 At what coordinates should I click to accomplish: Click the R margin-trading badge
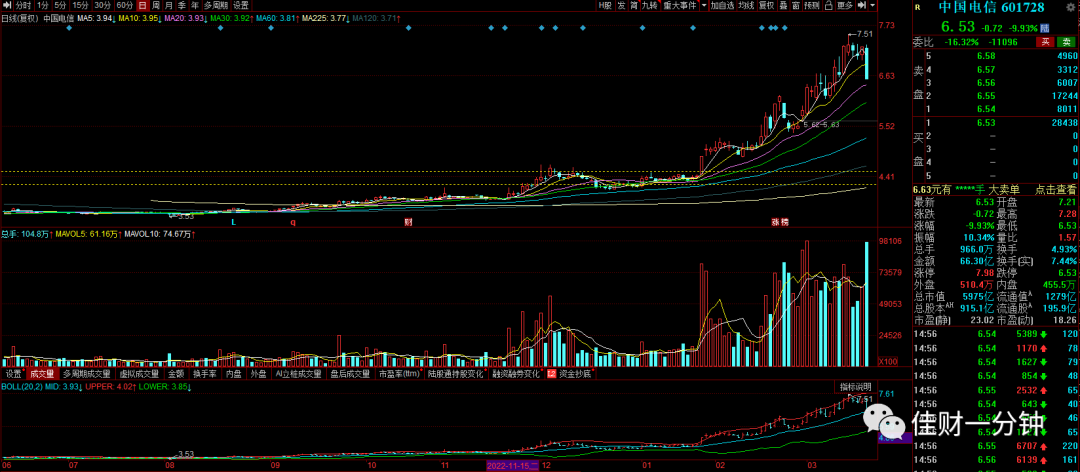[x=917, y=8]
